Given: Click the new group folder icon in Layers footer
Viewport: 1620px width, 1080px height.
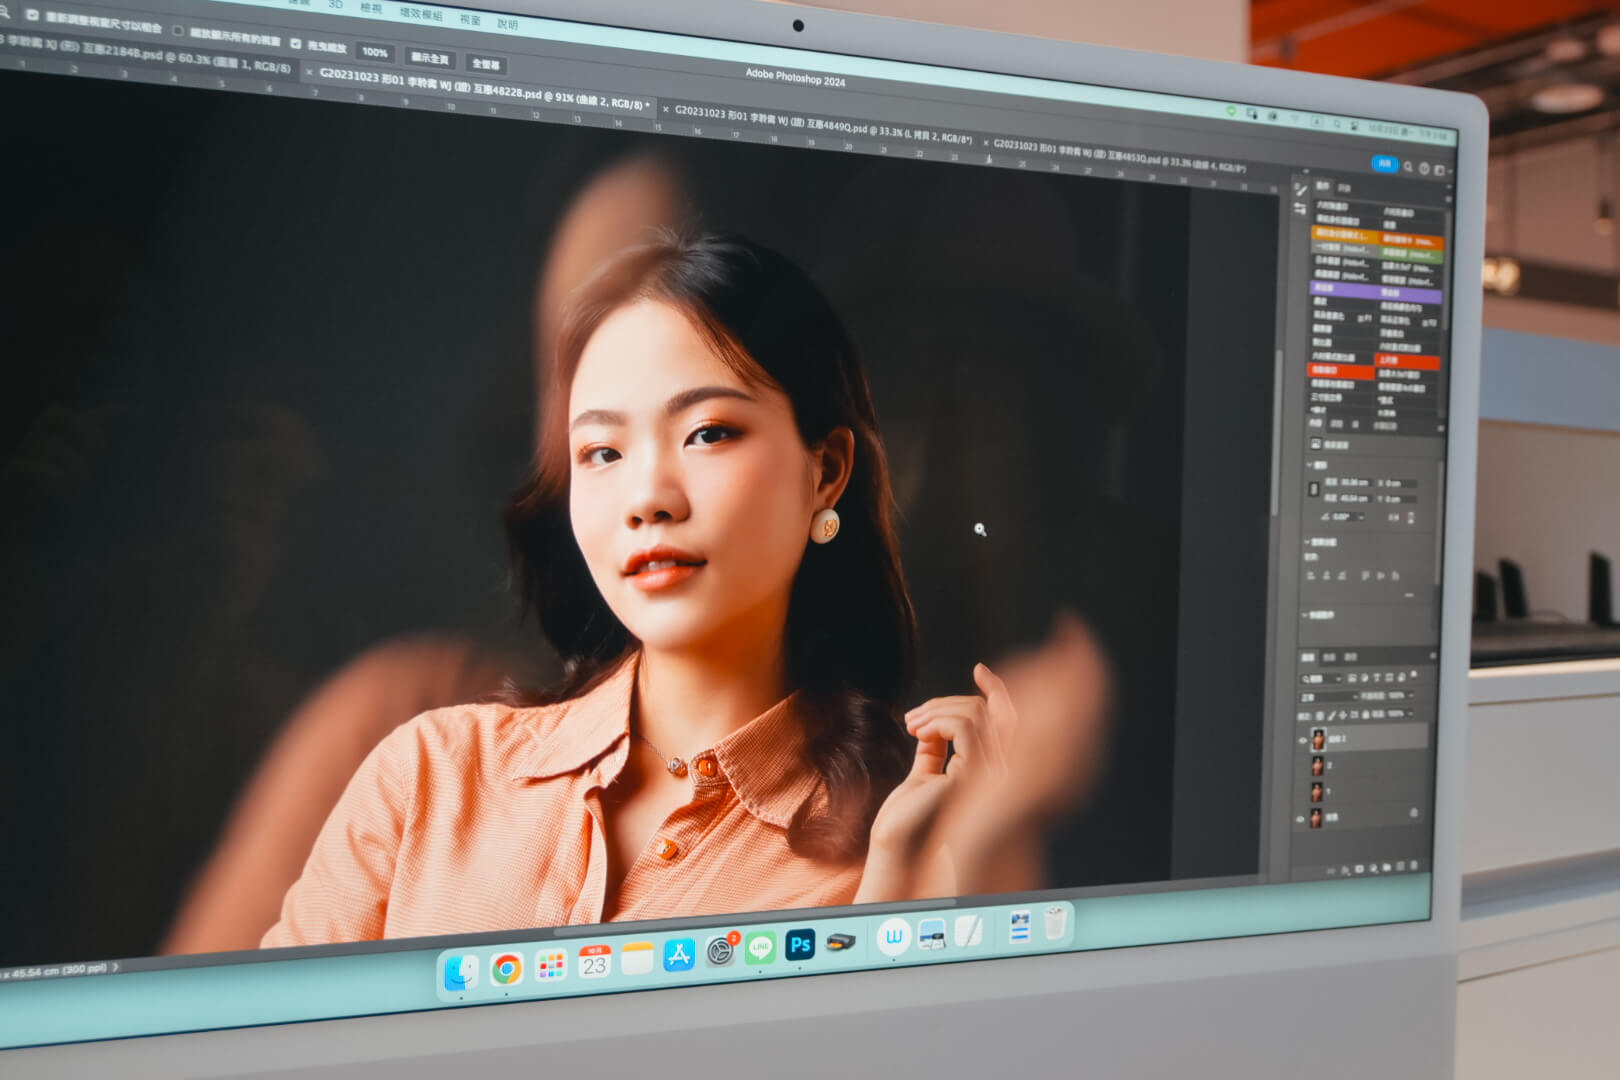Looking at the screenshot, I should [1387, 868].
